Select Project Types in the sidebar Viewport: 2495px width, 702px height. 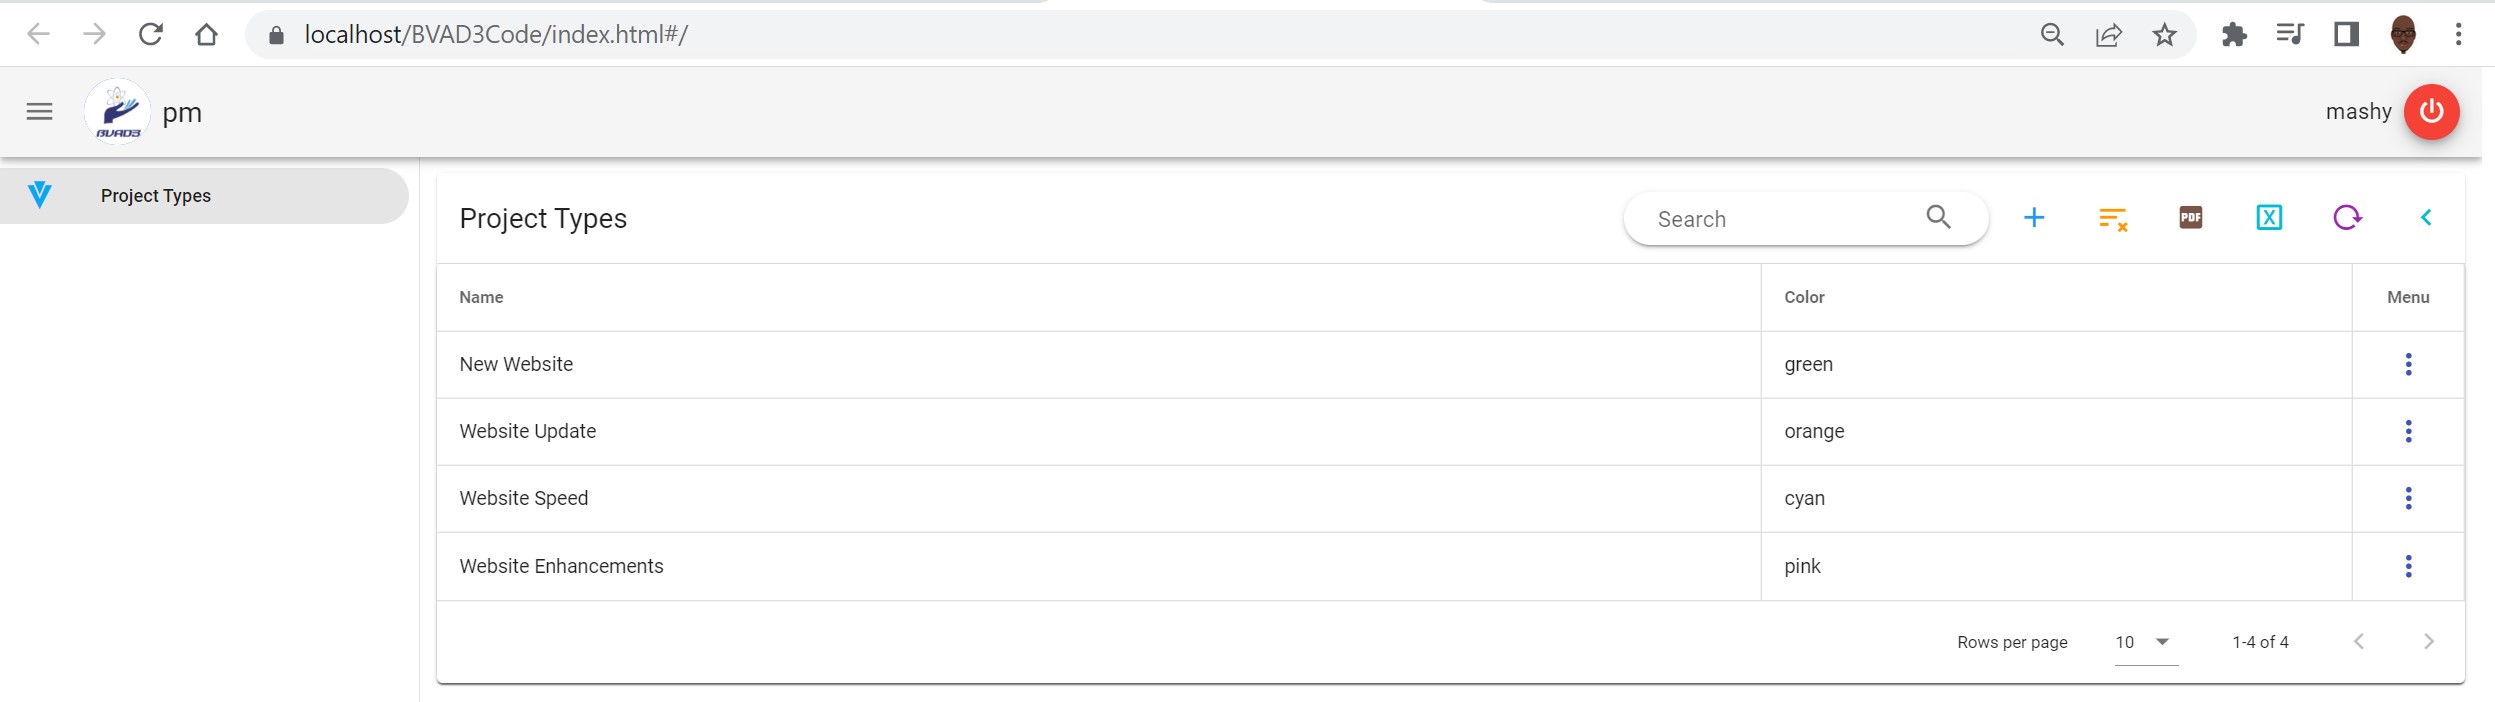point(156,196)
